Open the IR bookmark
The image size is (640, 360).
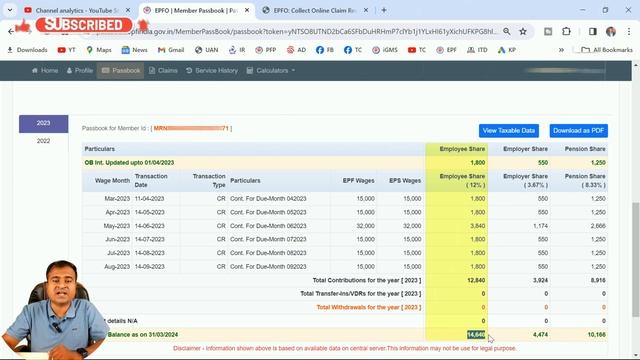coord(237,50)
